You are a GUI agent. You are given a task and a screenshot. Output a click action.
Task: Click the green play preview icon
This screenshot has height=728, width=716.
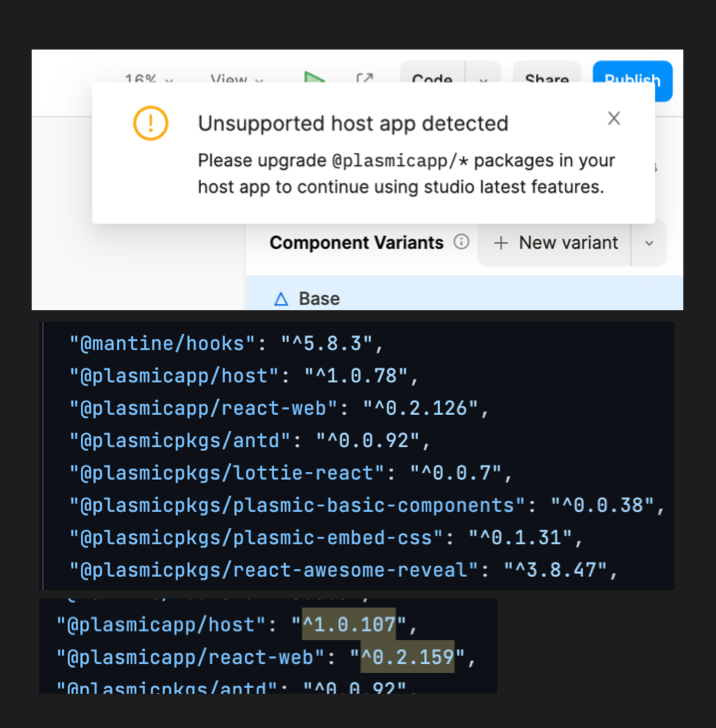coord(315,79)
